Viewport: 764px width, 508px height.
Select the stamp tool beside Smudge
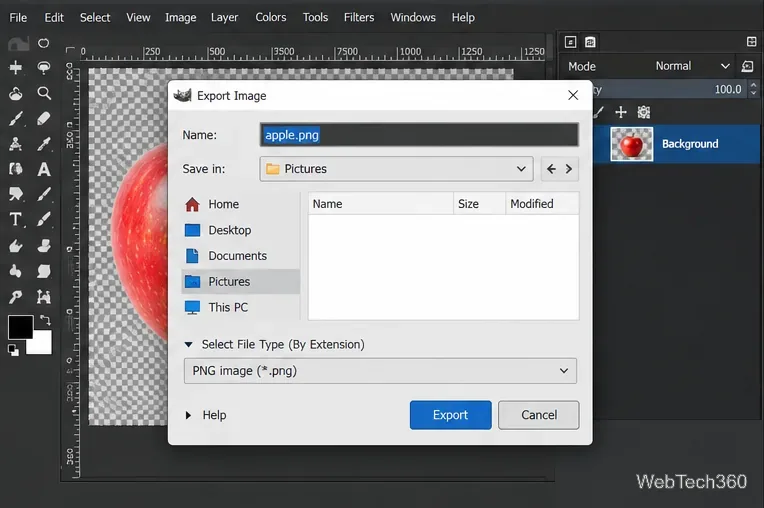tap(44, 246)
